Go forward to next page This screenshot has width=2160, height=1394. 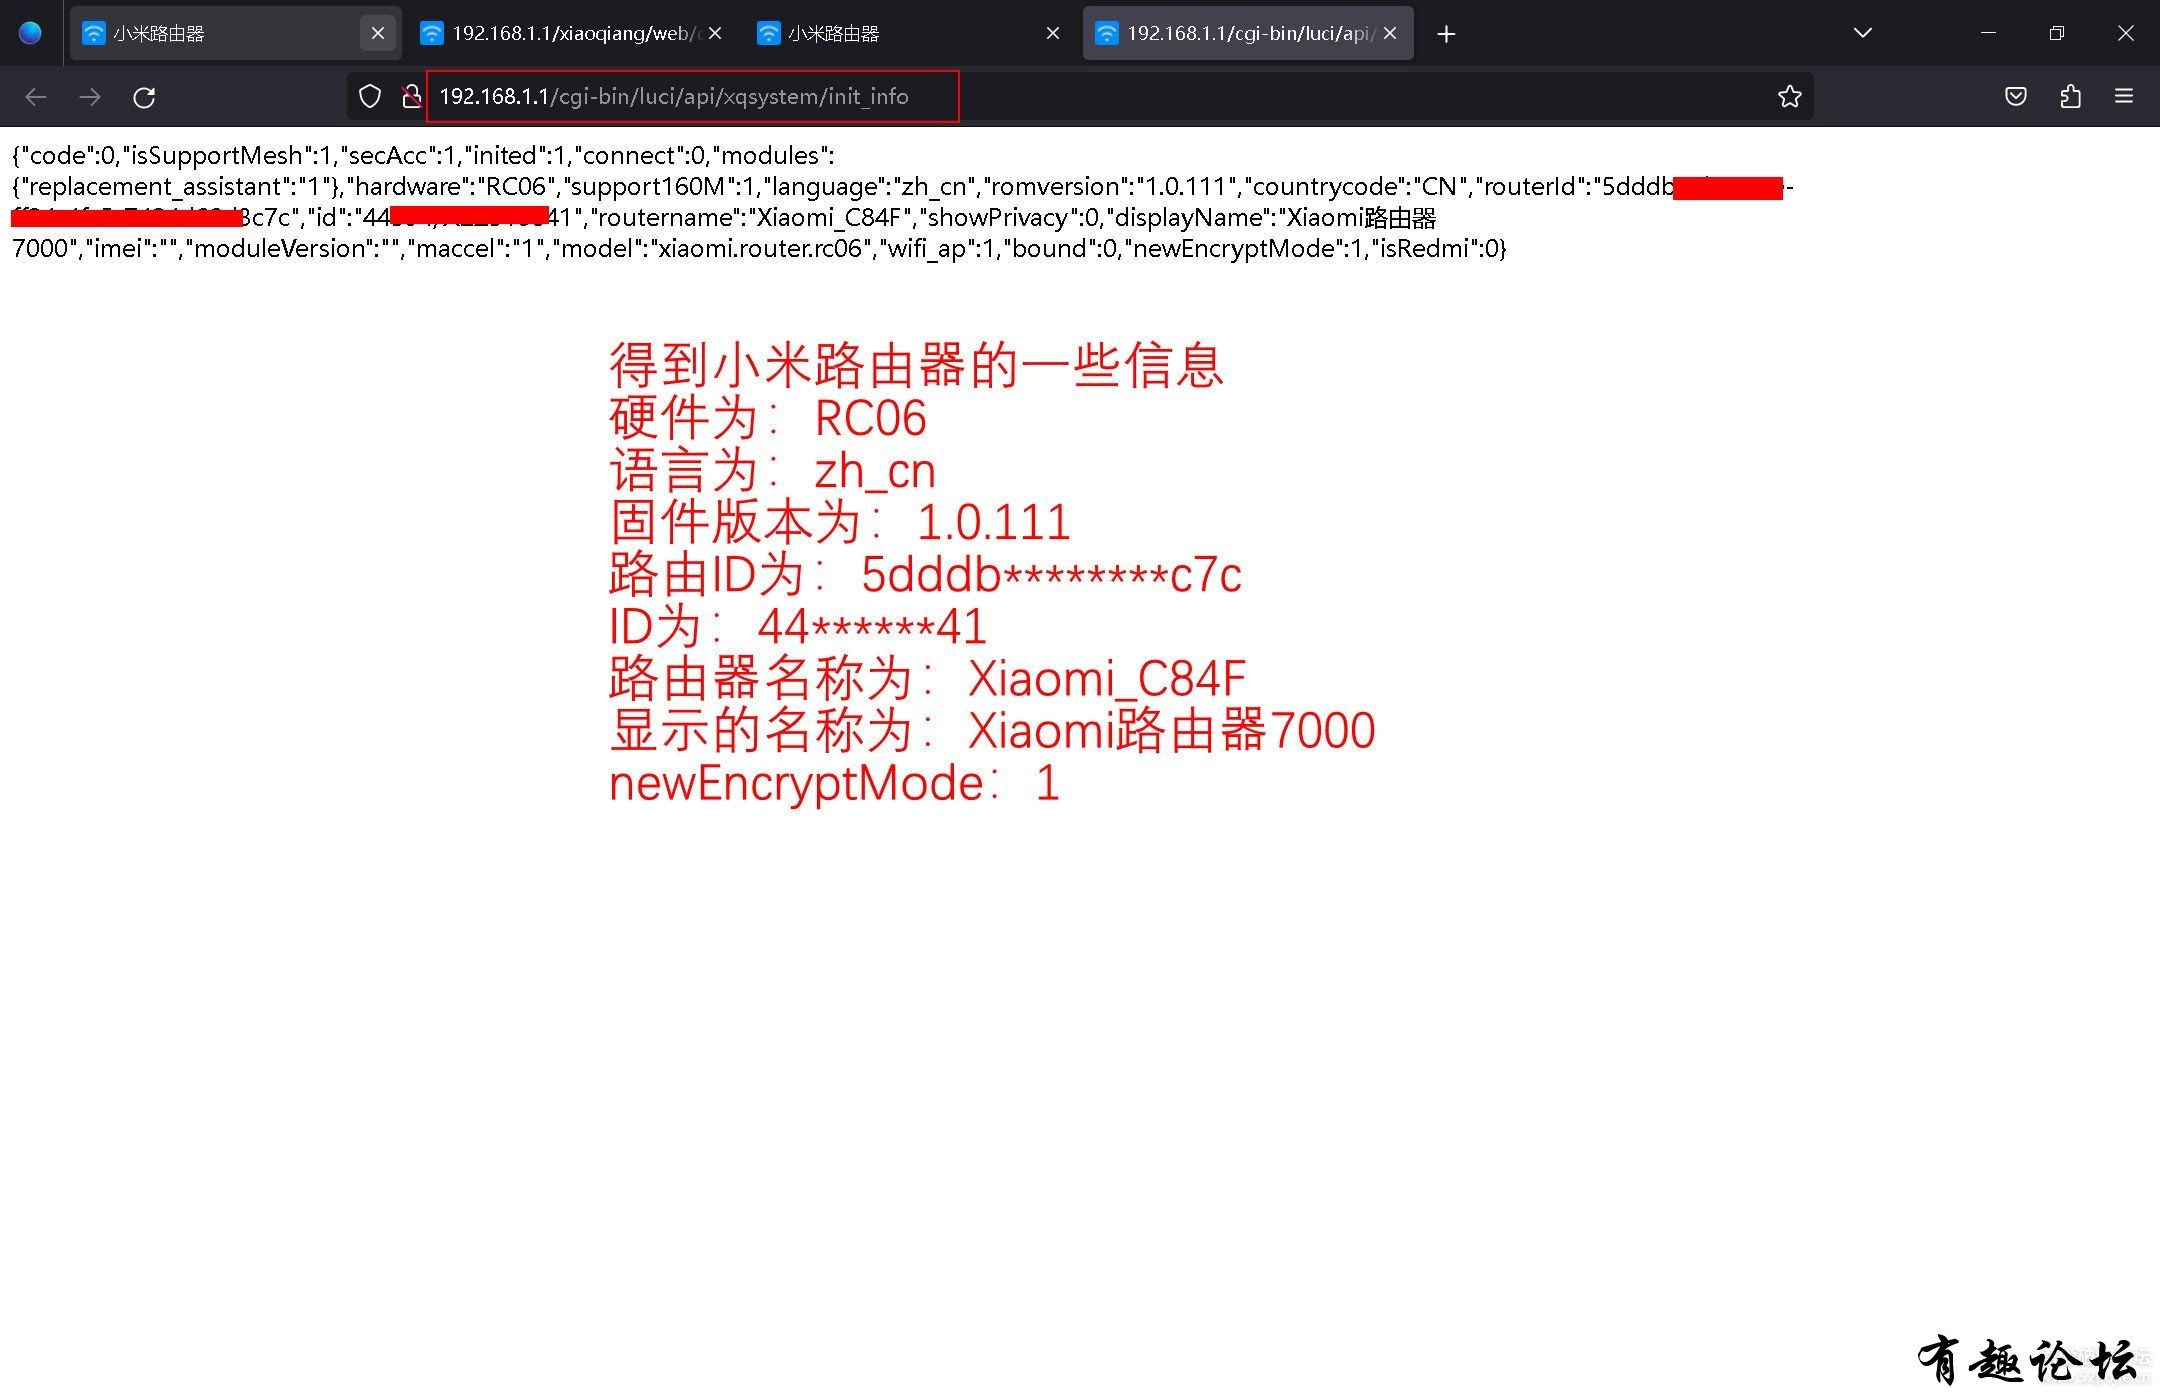coord(90,97)
